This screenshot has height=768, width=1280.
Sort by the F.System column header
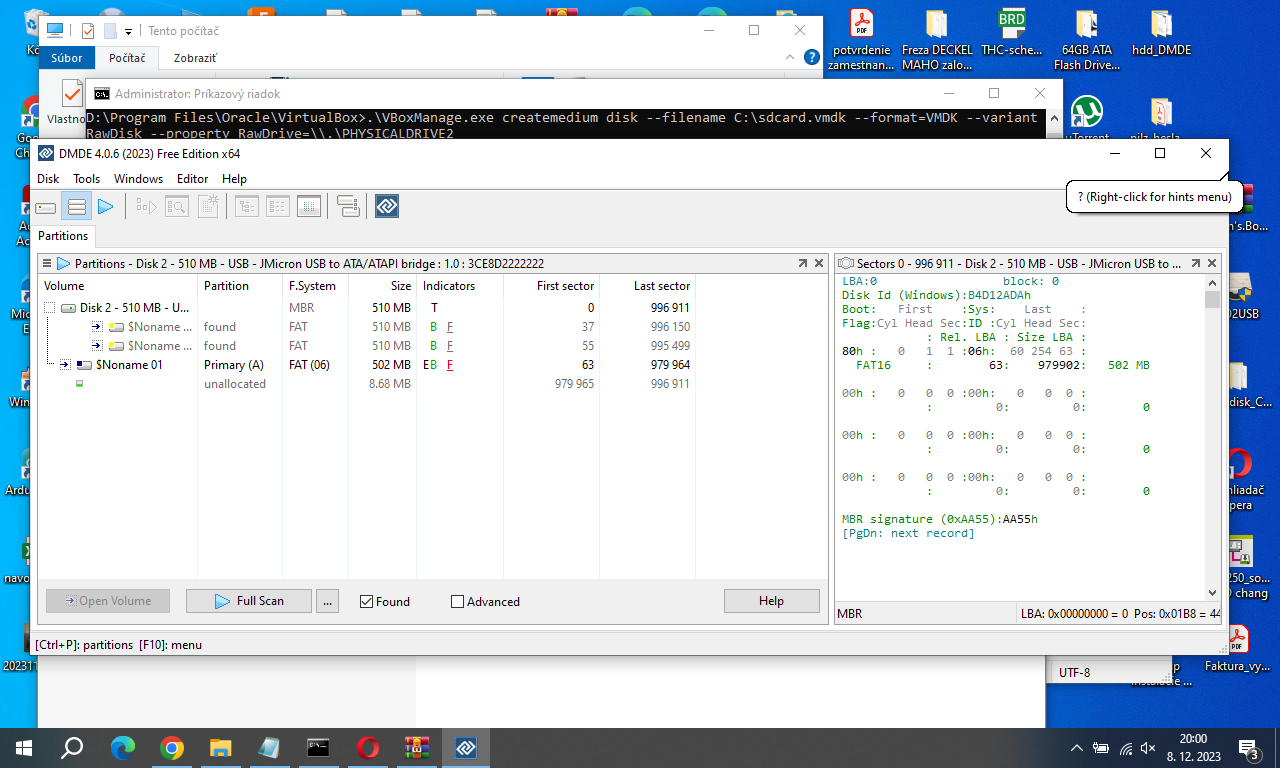[x=313, y=286]
